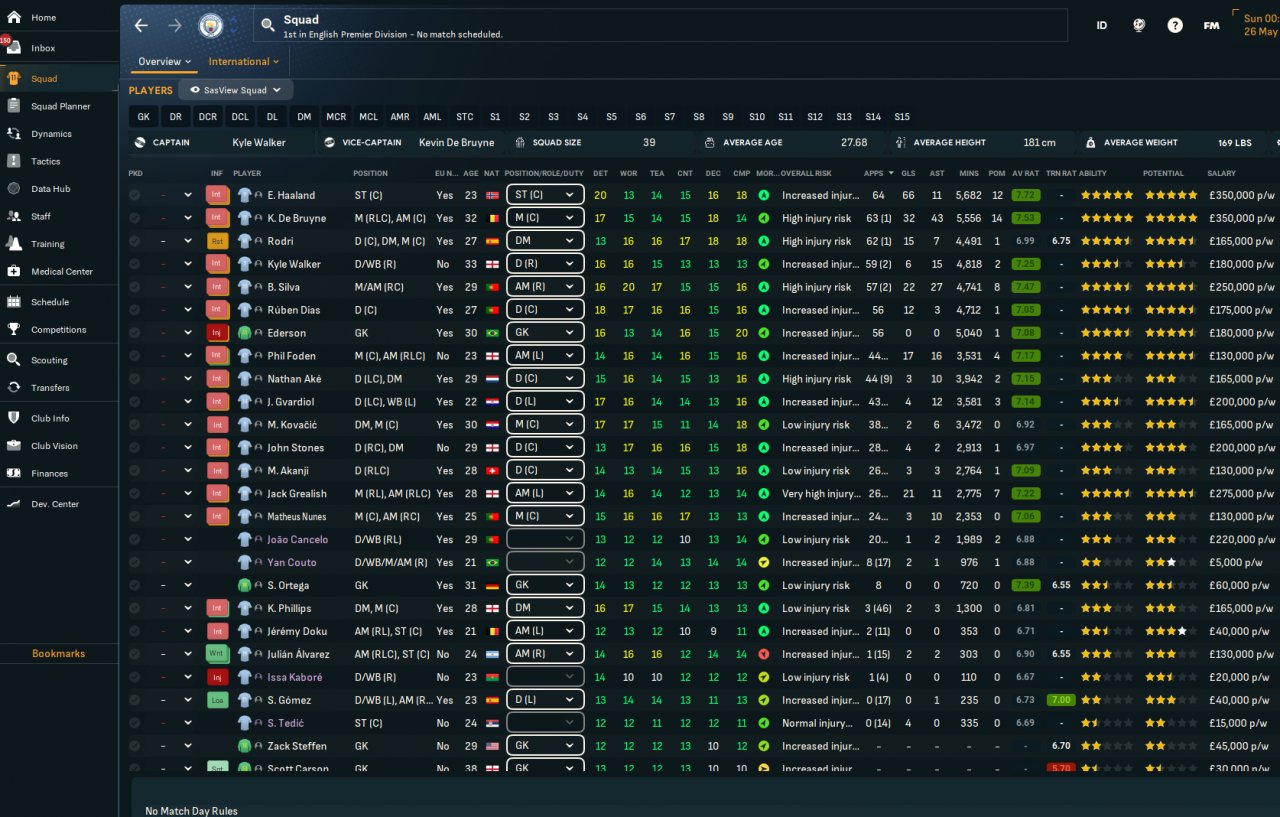Toggle the PKD pick circle for K. De Bruyne
This screenshot has height=817, width=1280.
click(135, 218)
